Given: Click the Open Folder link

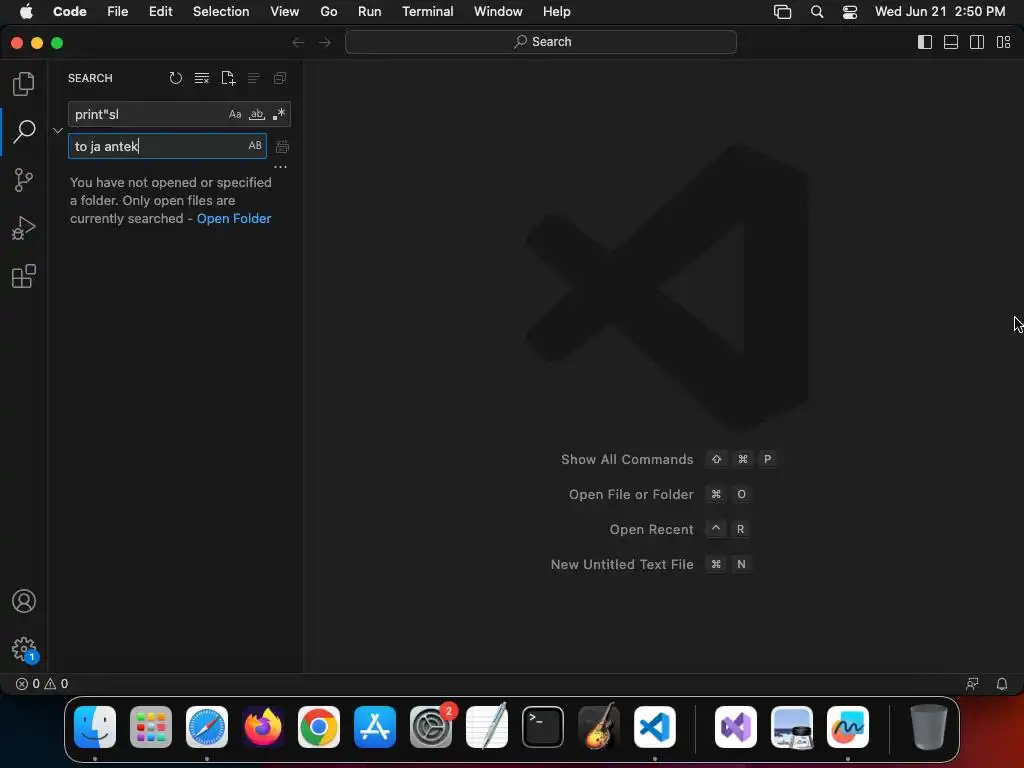Looking at the screenshot, I should tap(234, 219).
